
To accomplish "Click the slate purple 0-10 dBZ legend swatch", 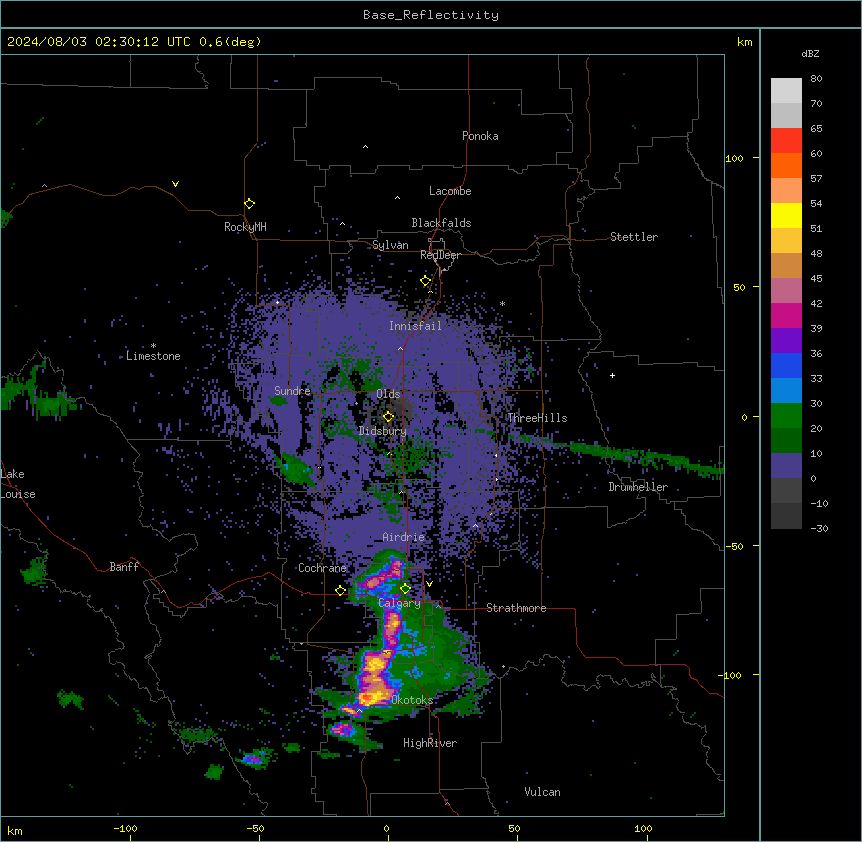I will pos(786,466).
